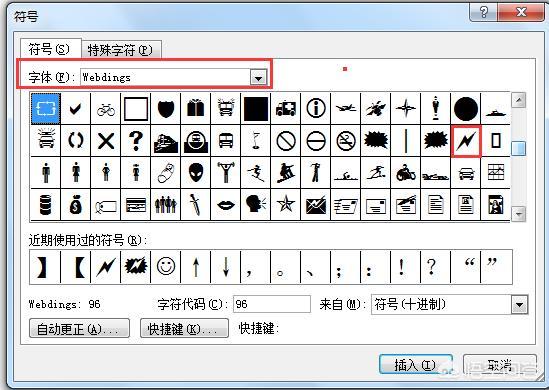Pick the shield symbol

166,109
